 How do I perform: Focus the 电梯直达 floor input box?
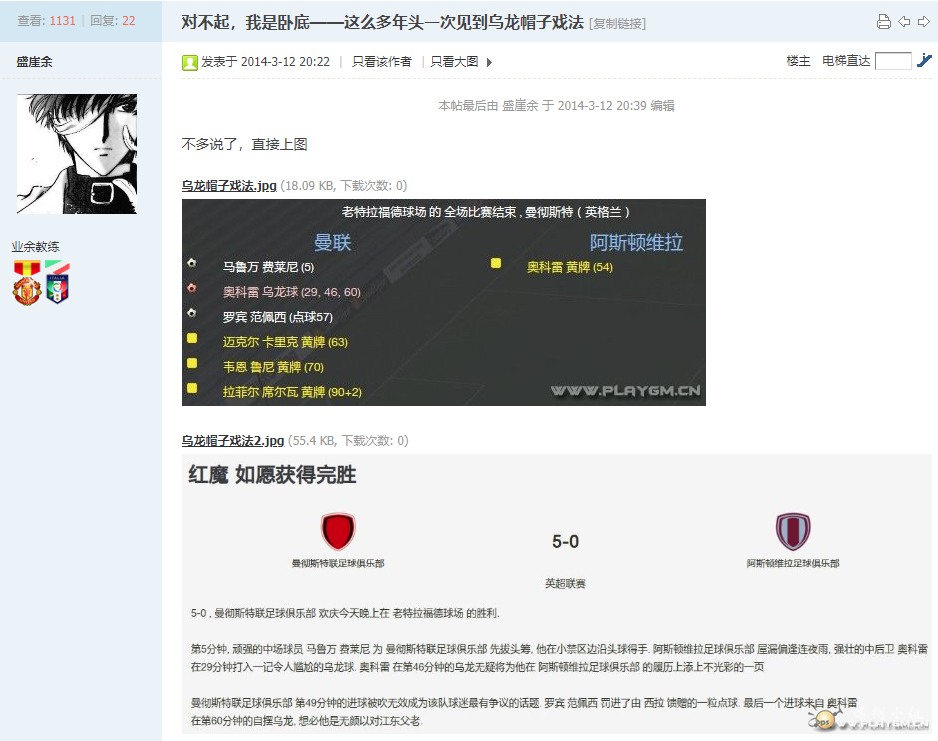[893, 61]
